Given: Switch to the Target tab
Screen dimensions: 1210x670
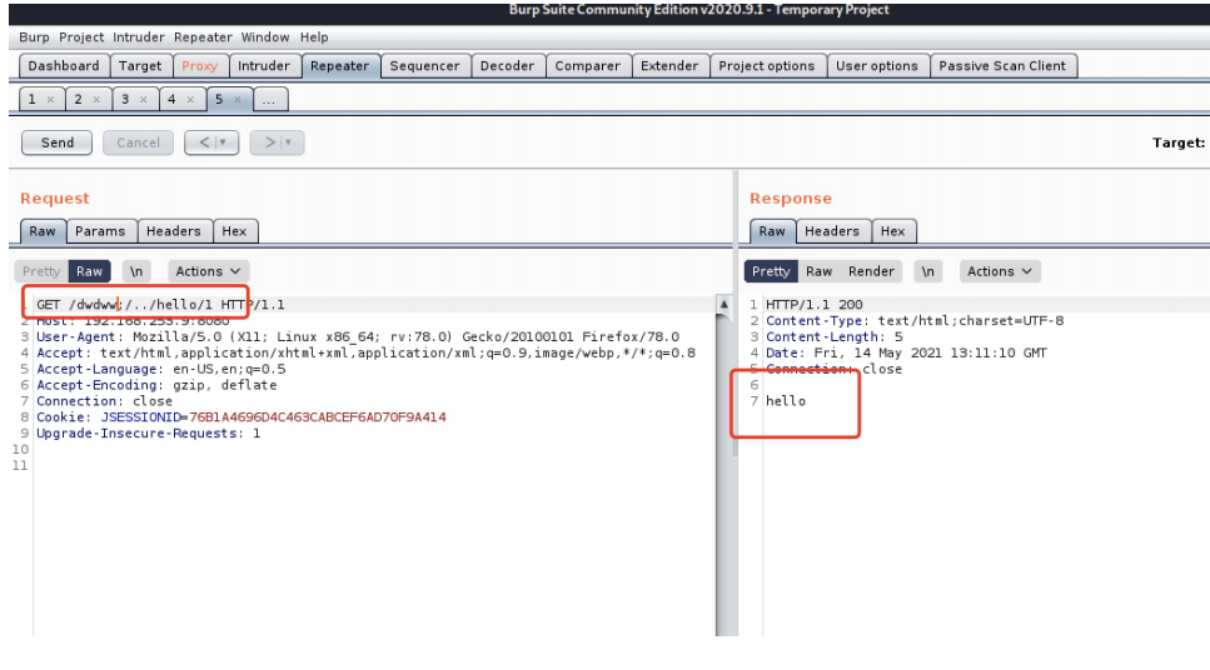Looking at the screenshot, I should click(x=140, y=66).
